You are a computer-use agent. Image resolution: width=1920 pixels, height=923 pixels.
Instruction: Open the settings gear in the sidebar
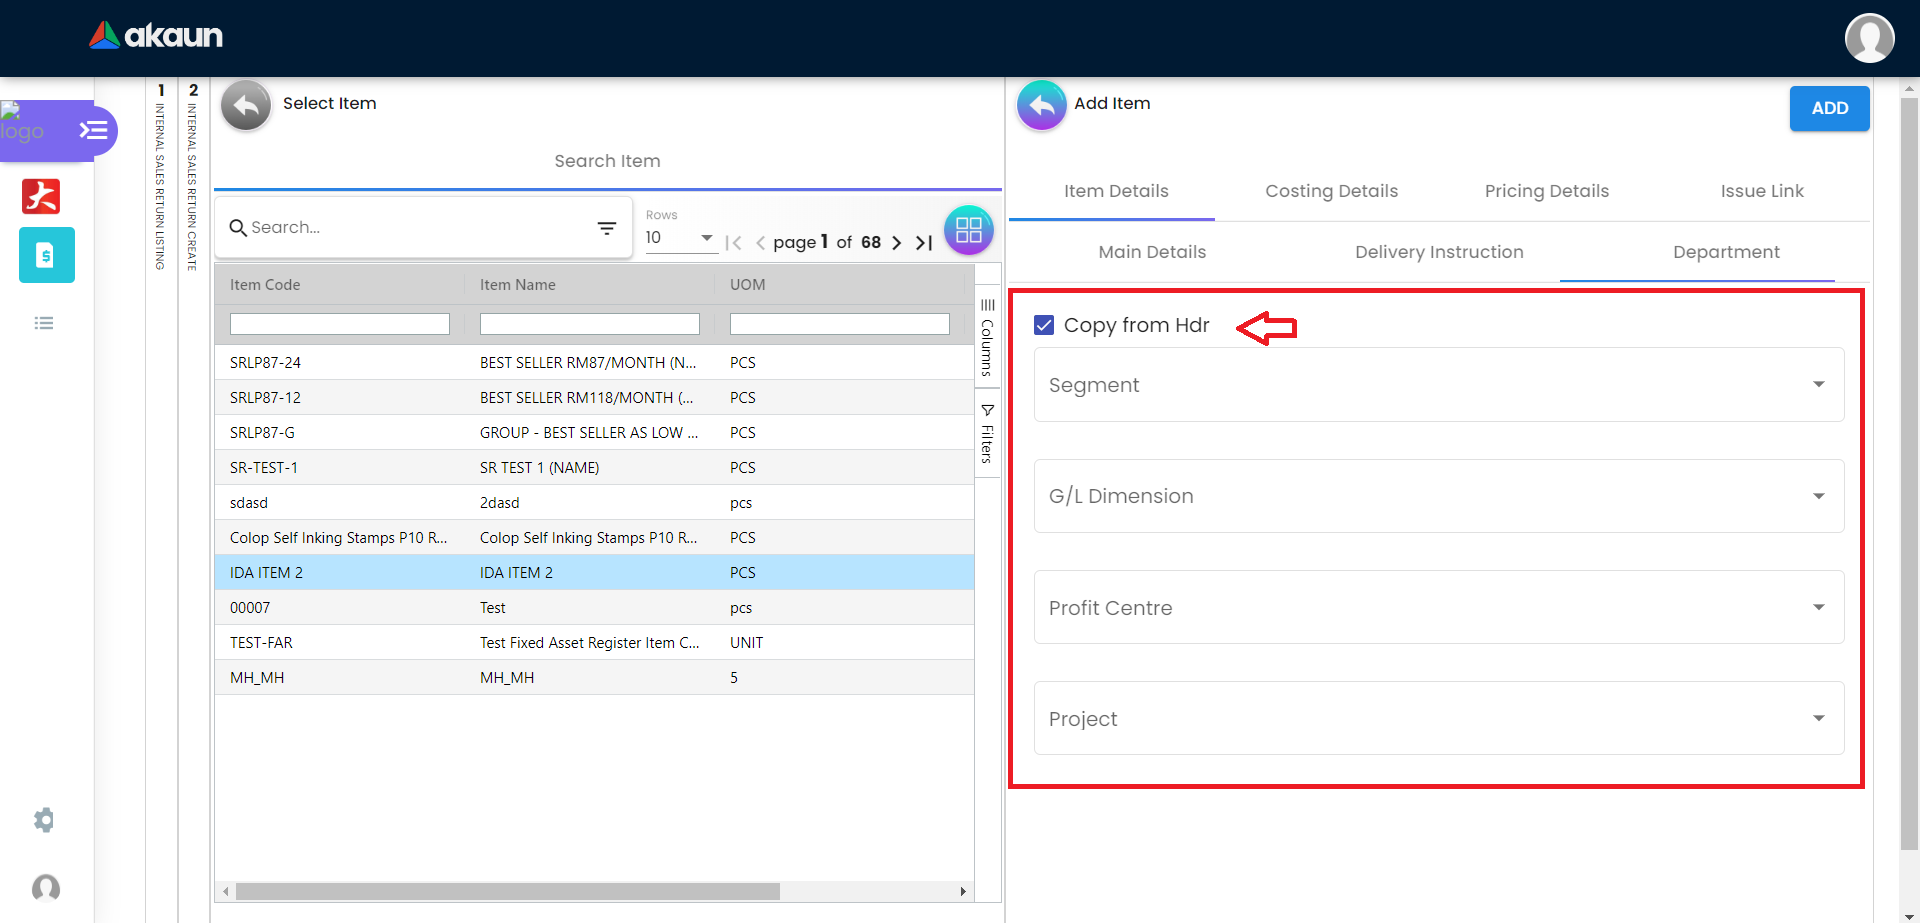click(44, 820)
